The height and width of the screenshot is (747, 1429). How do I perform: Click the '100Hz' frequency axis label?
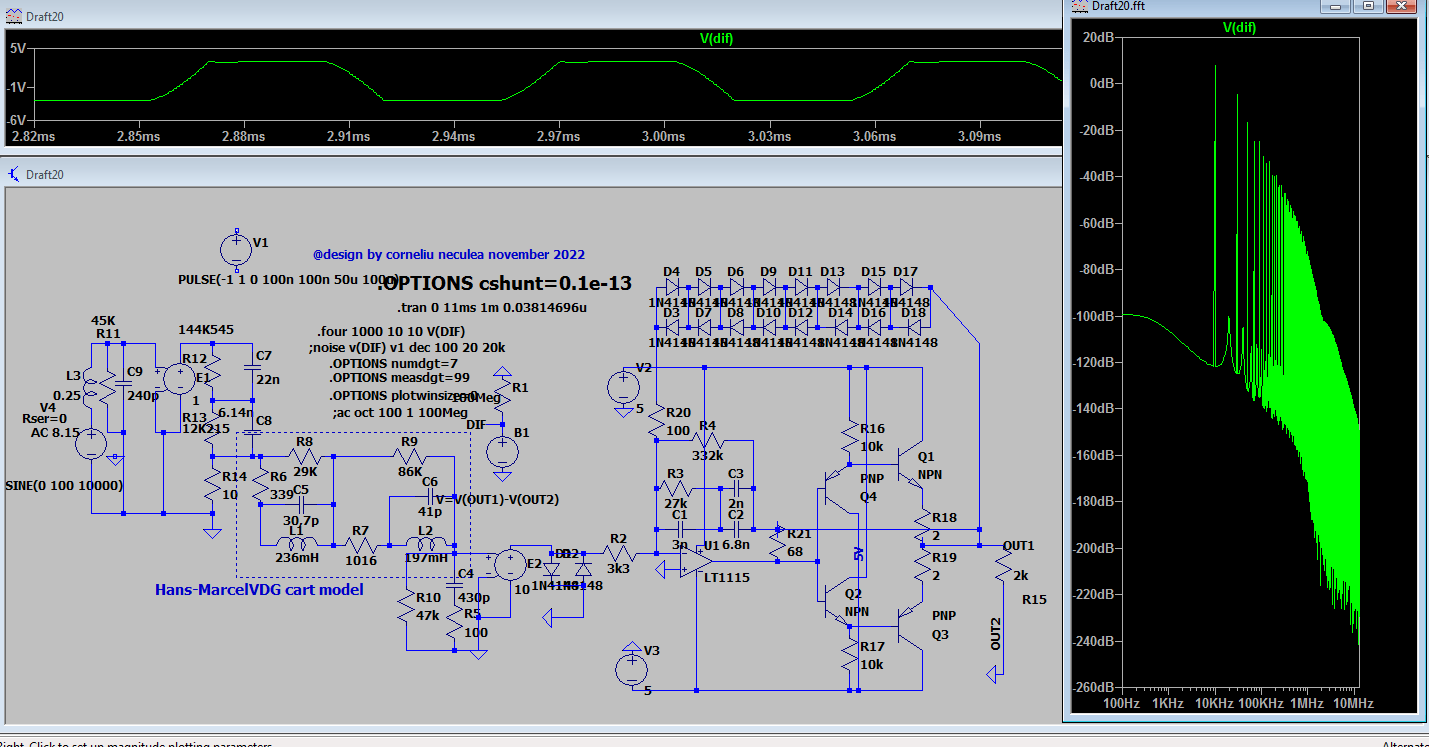[1122, 704]
